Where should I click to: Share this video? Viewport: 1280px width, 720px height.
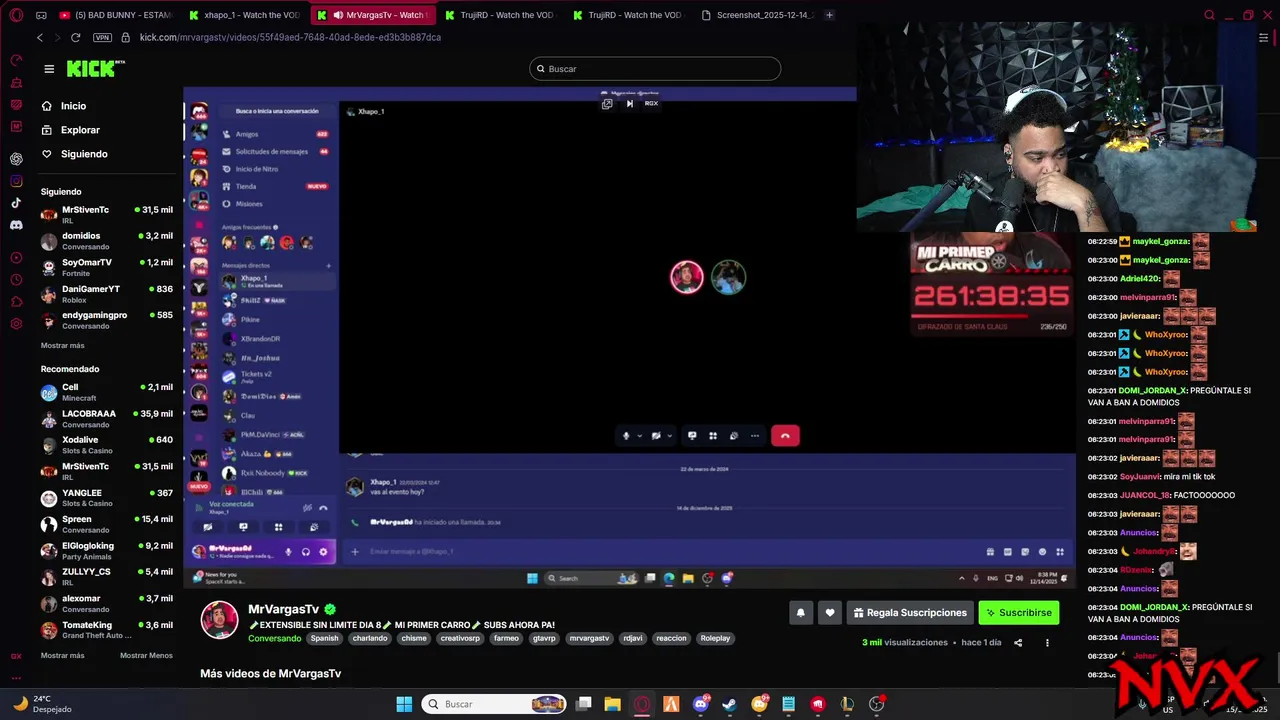pos(1018,643)
